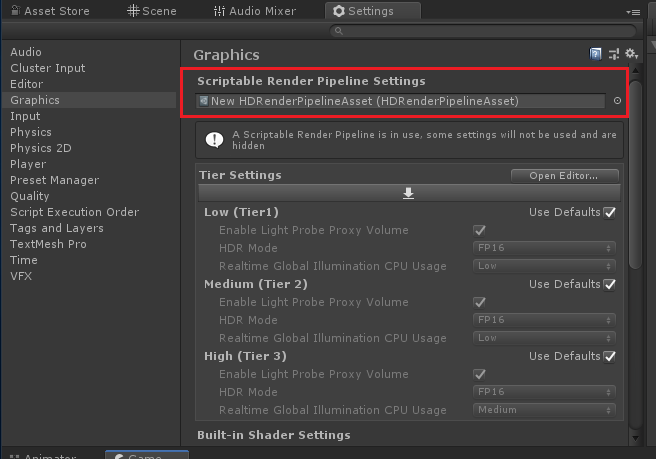
Task: Switch to the Audio Mixer tab
Action: [254, 11]
